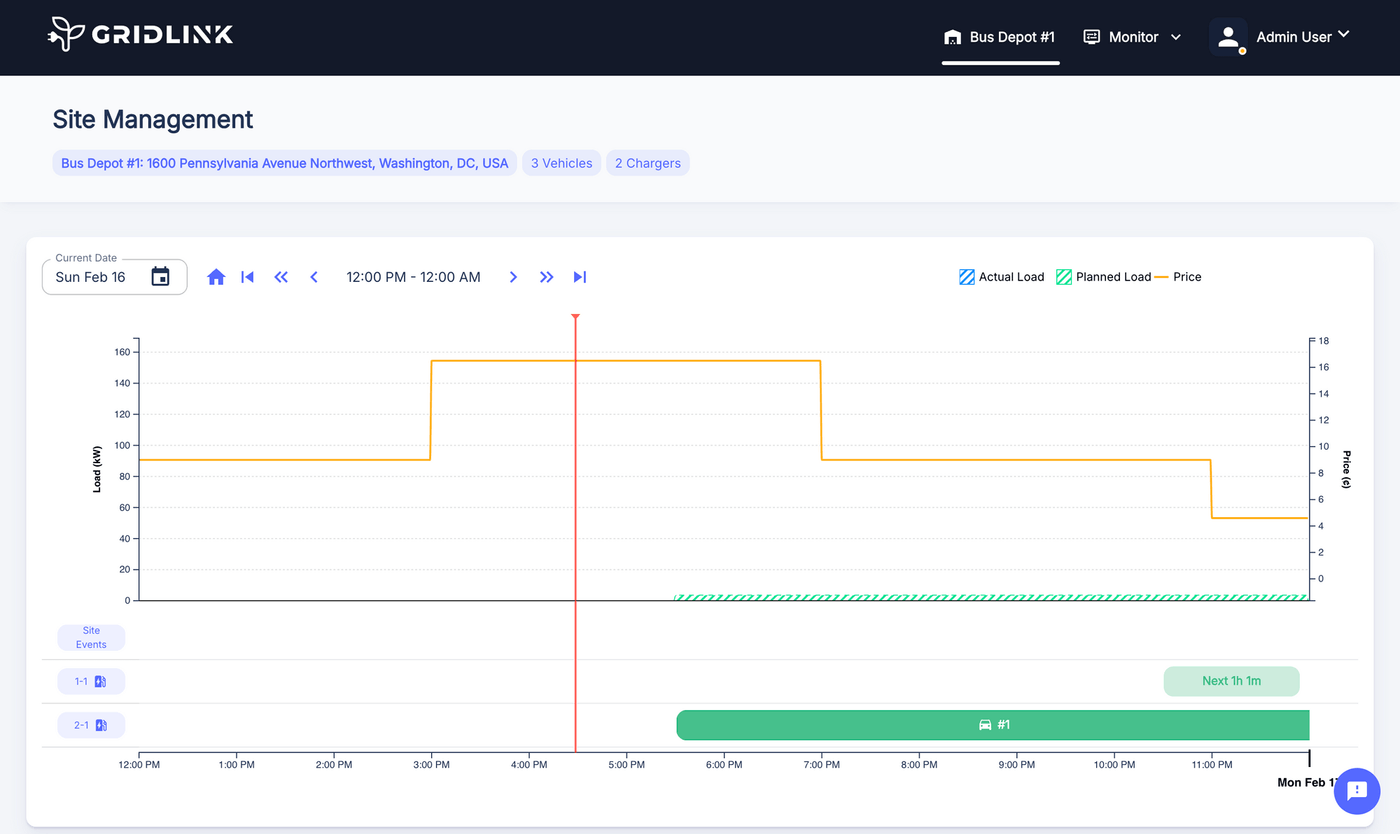
Task: Click the double-left fast rewind arrows
Action: point(281,277)
